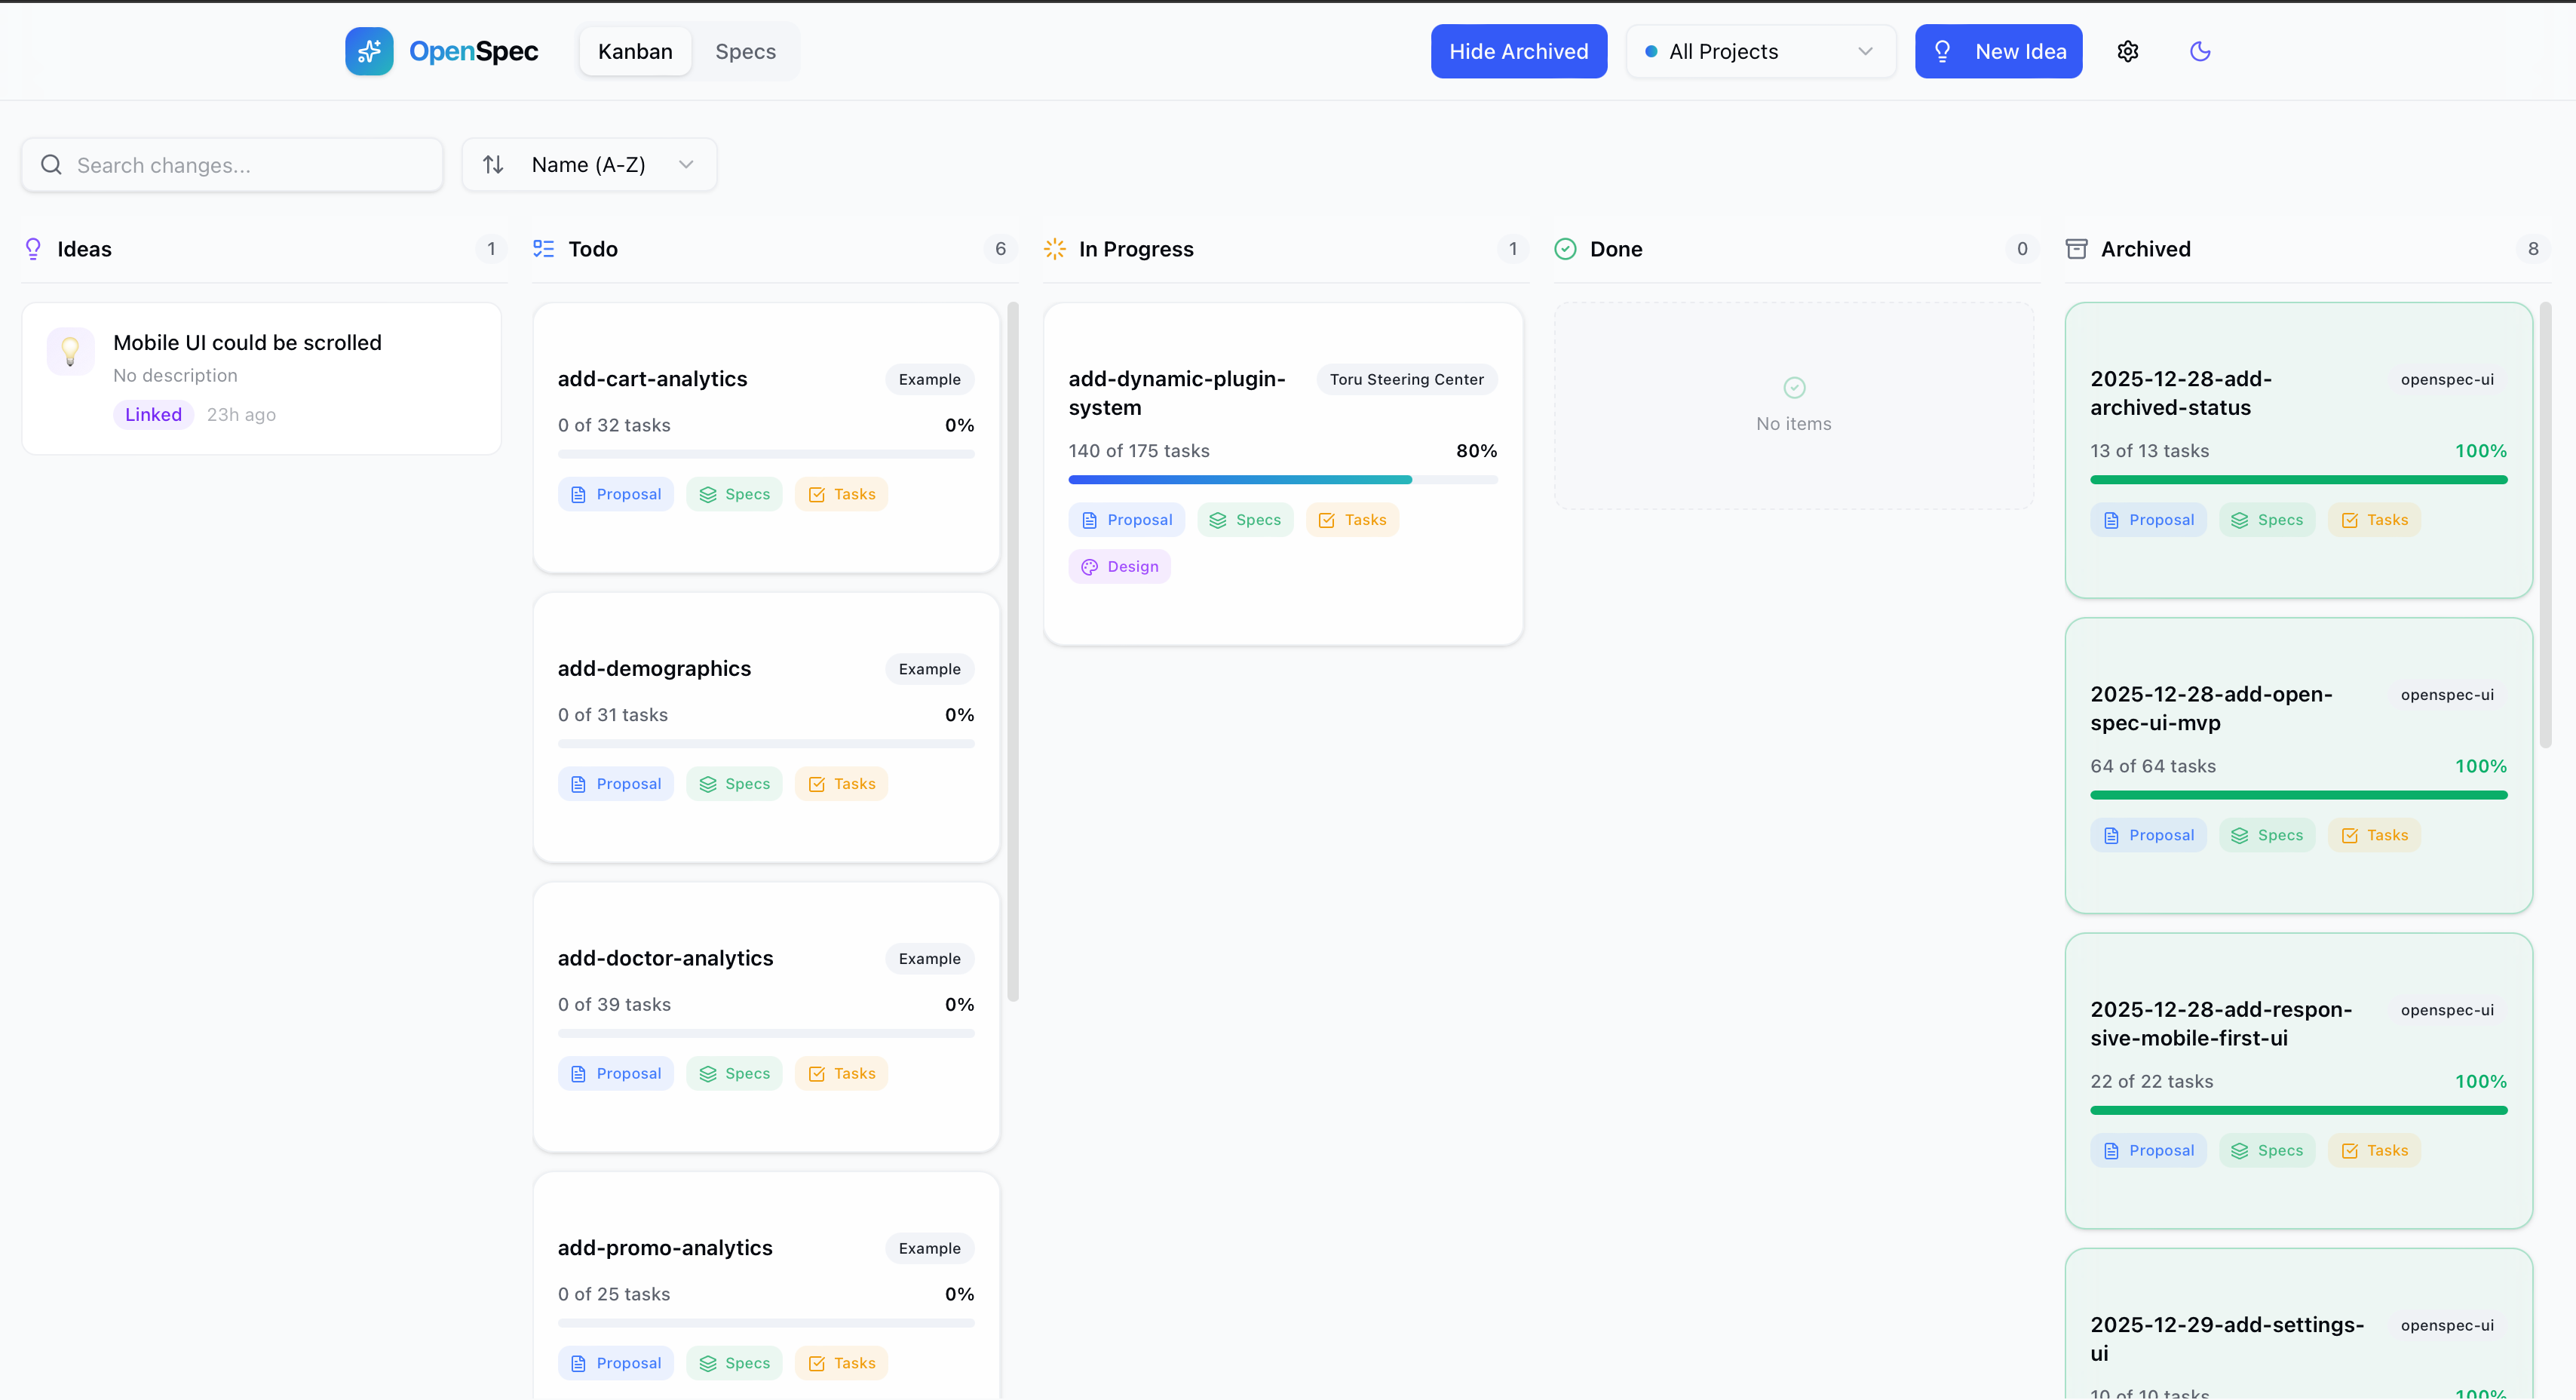Click No items placeholder in Done column

pos(1793,406)
